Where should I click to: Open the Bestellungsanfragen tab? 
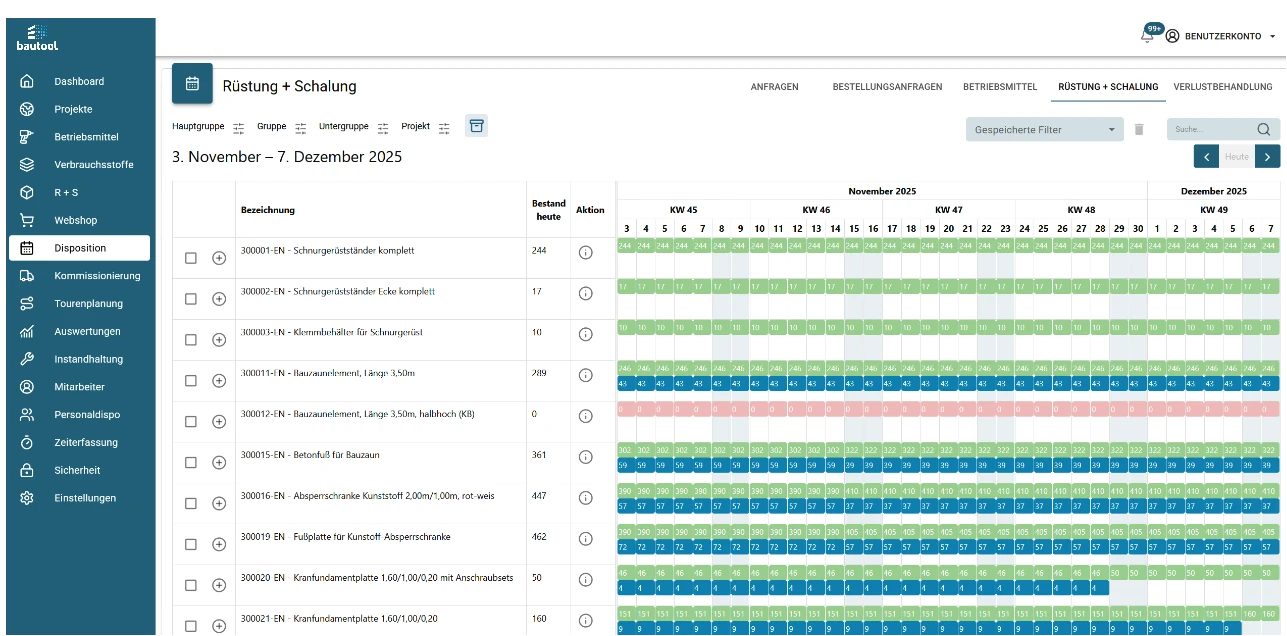point(887,87)
